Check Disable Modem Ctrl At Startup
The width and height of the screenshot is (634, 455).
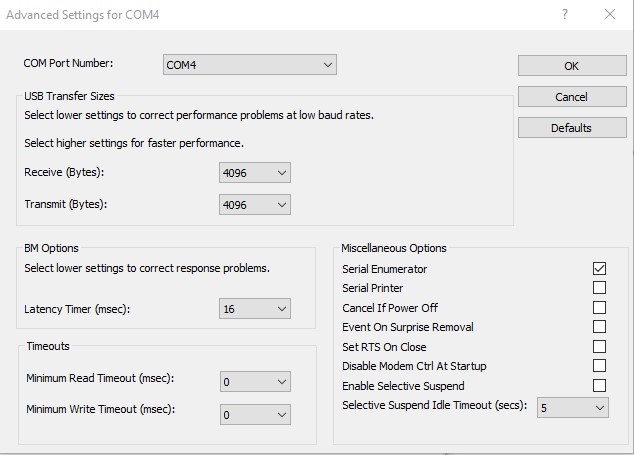(600, 366)
